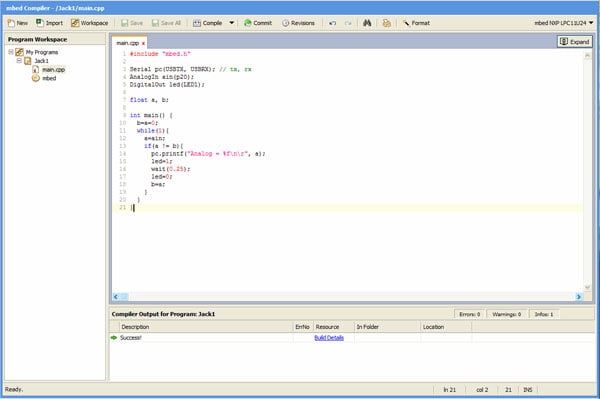Click the Ready. status text
This screenshot has width=600, height=399.
[x=14, y=389]
